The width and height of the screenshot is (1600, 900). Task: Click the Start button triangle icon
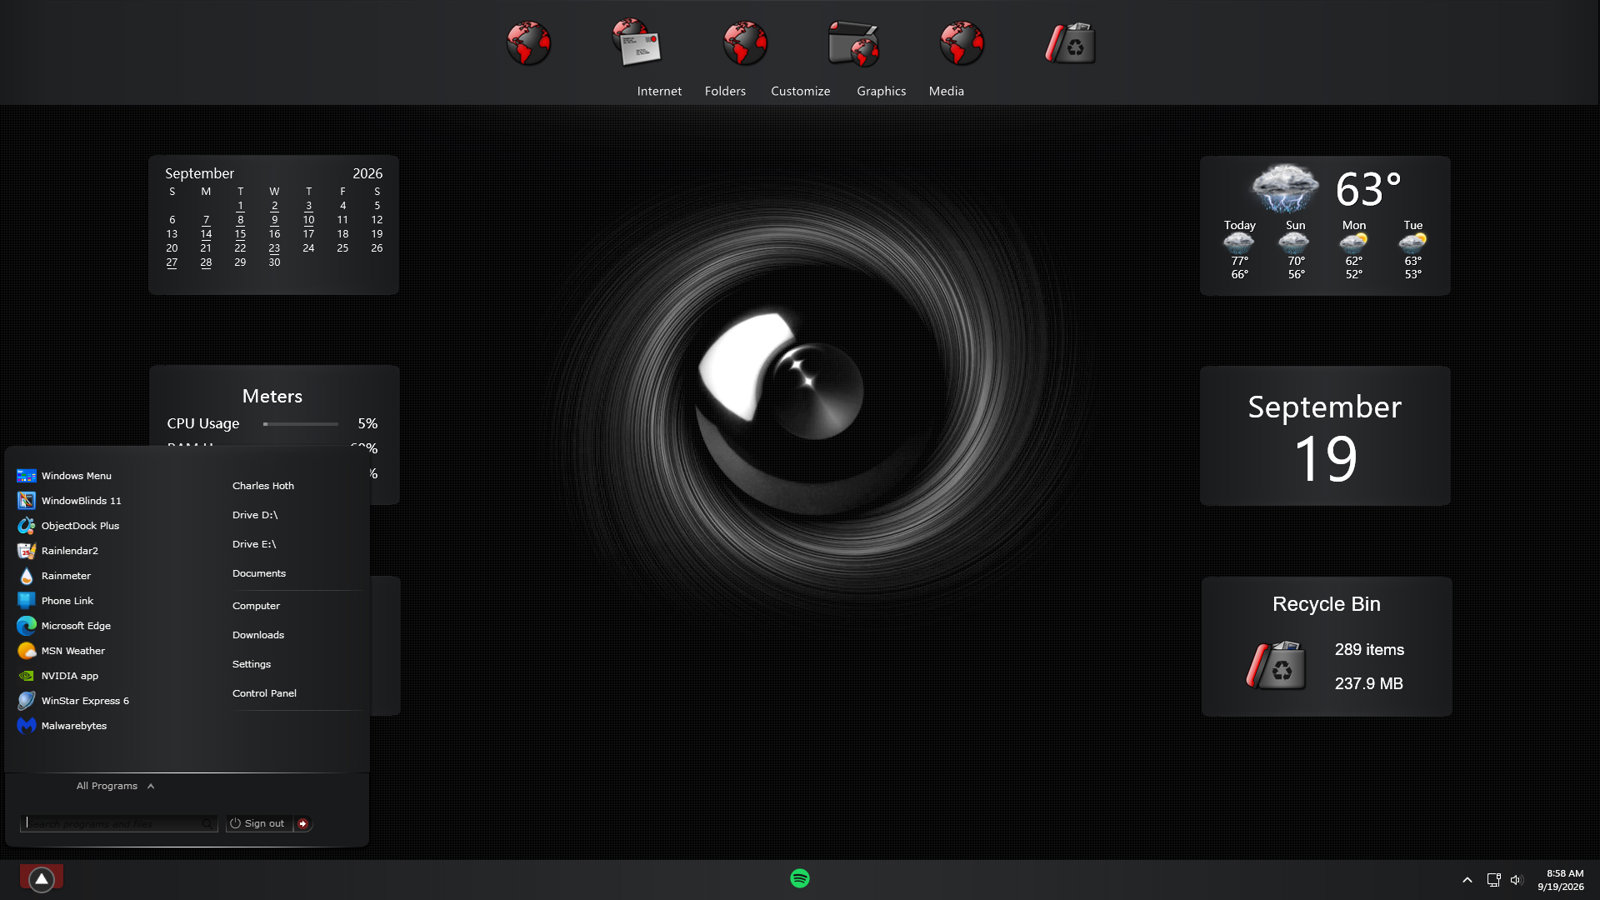[41, 878]
